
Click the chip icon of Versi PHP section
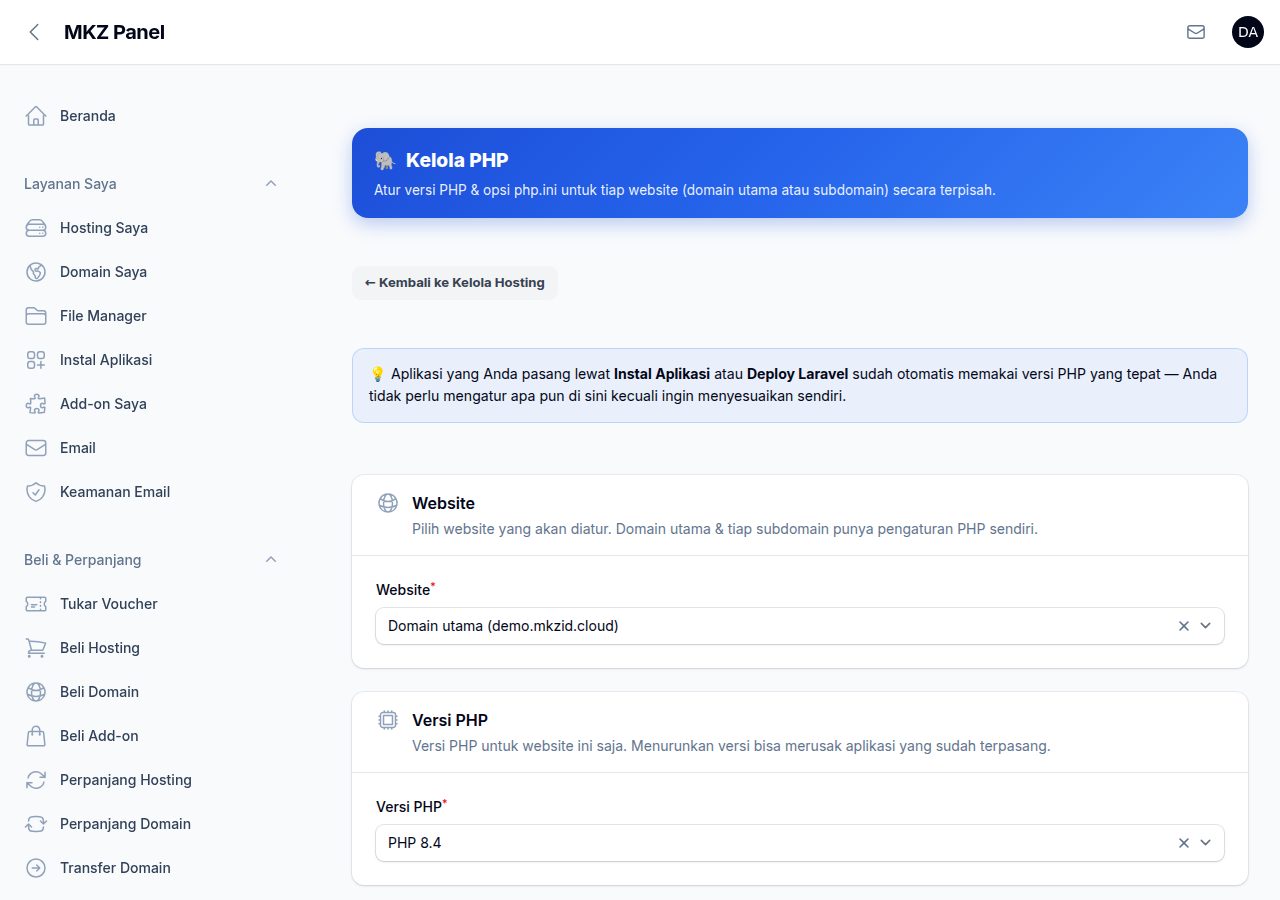click(x=388, y=720)
